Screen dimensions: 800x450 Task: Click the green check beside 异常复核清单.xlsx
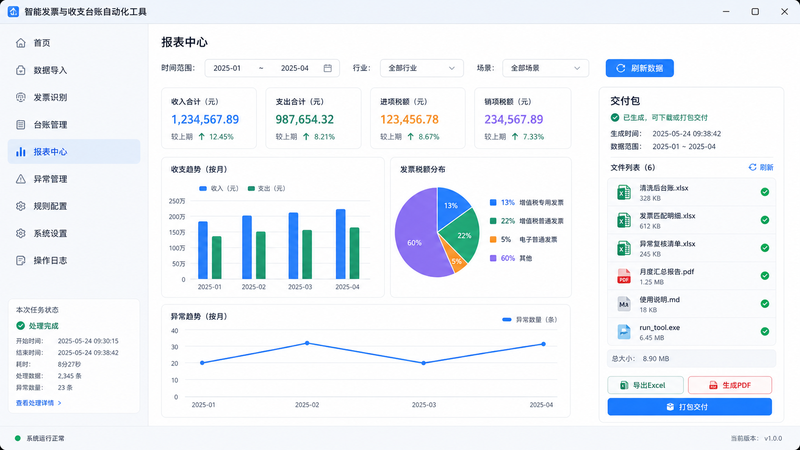(x=765, y=248)
